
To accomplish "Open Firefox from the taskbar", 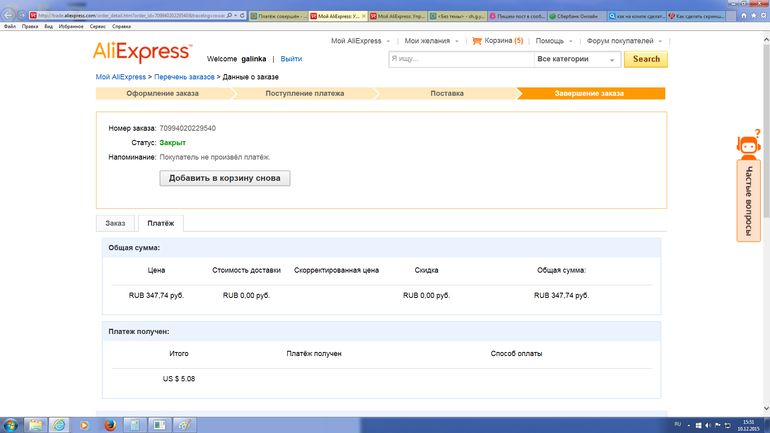I will coord(110,424).
